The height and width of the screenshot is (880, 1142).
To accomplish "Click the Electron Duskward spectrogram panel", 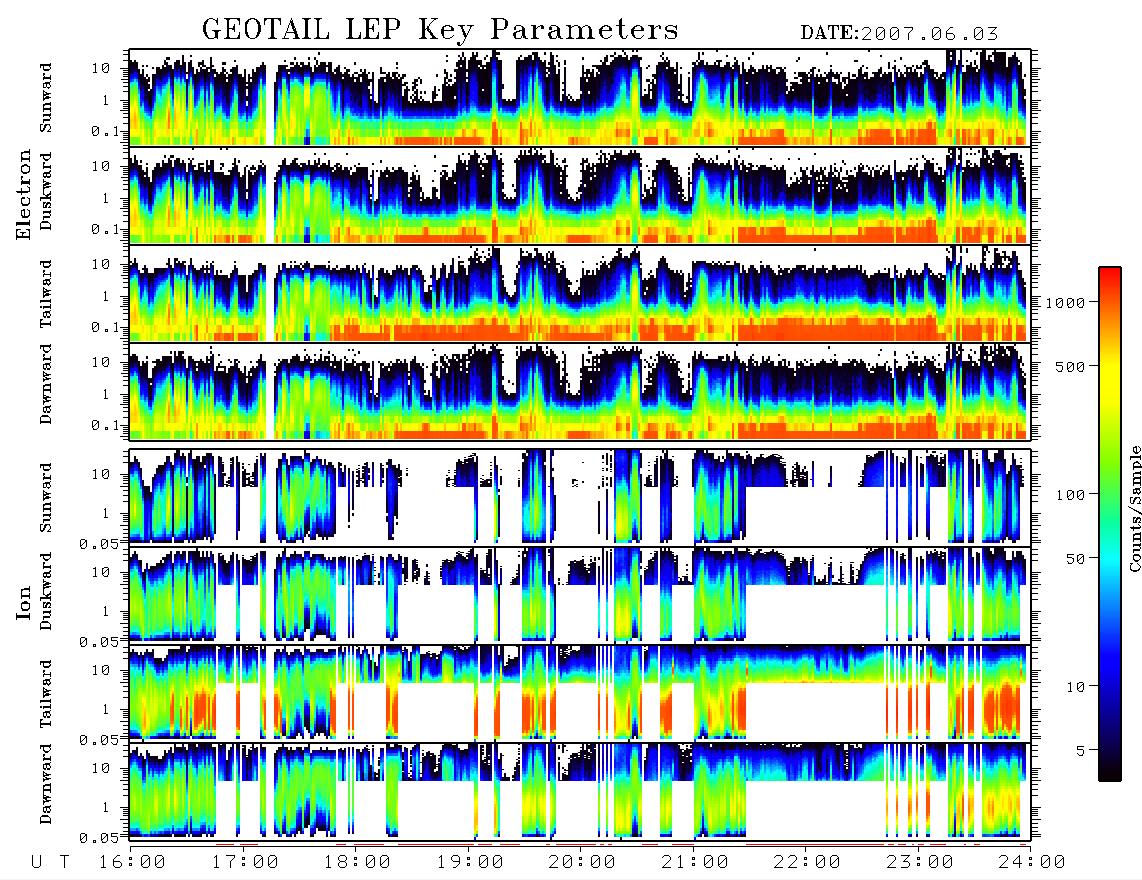I will coord(580,195).
